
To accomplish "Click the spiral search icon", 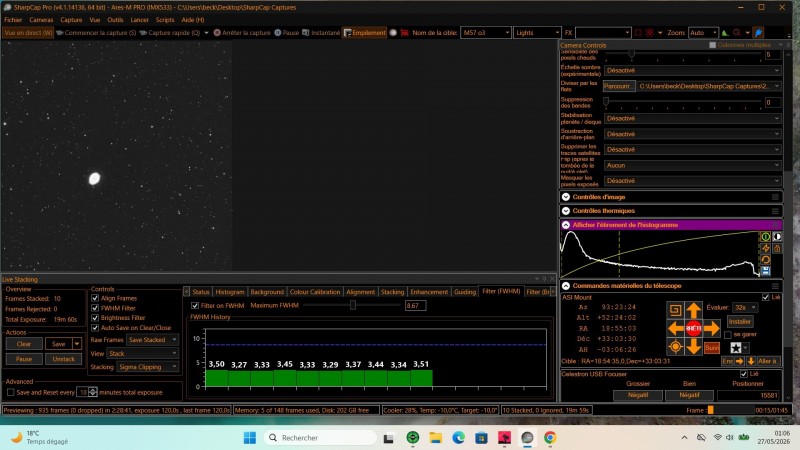I will point(676,310).
